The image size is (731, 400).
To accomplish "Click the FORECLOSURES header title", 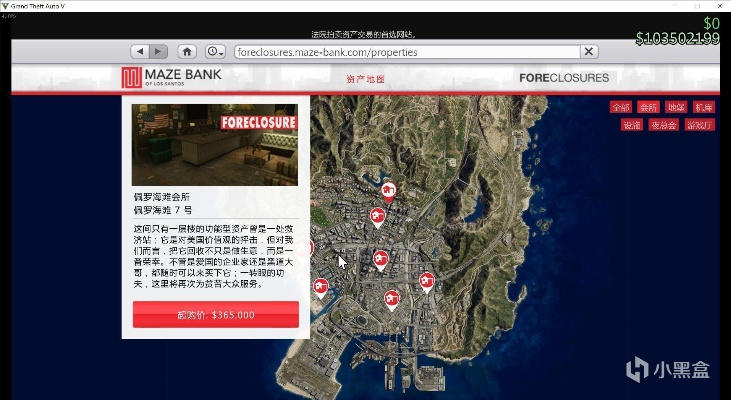I will pos(564,78).
